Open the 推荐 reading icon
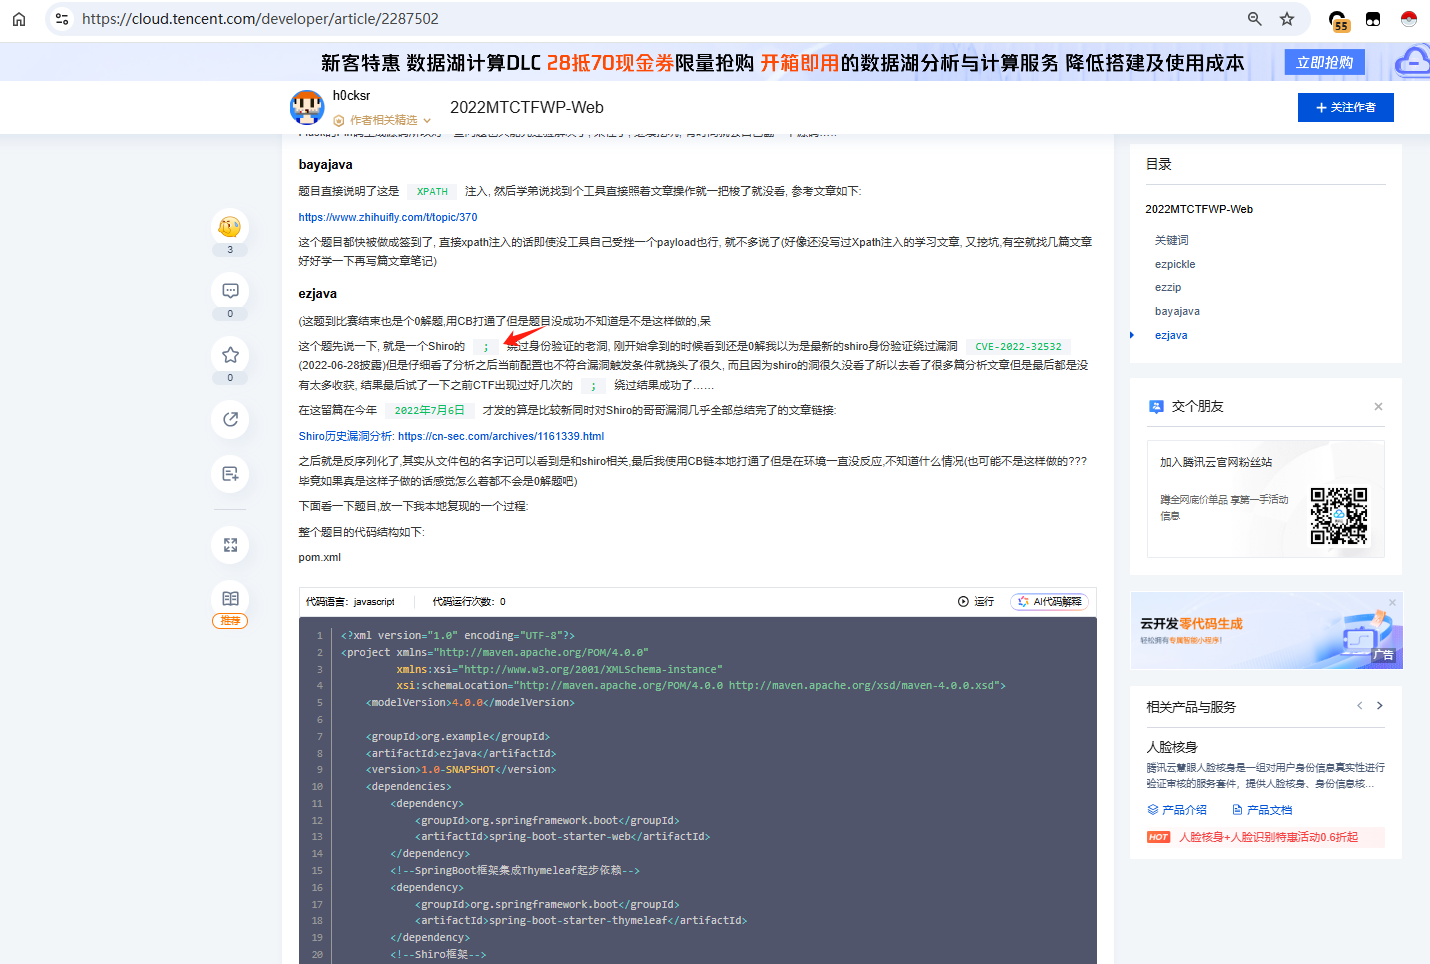 coord(230,605)
